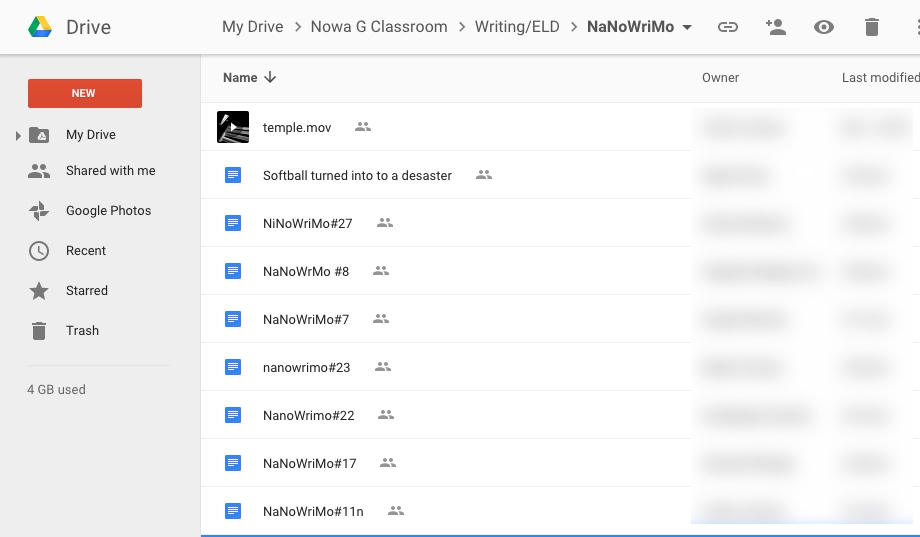Image resolution: width=920 pixels, height=537 pixels.
Task: Click shared icon beside Softball document
Action: [484, 175]
